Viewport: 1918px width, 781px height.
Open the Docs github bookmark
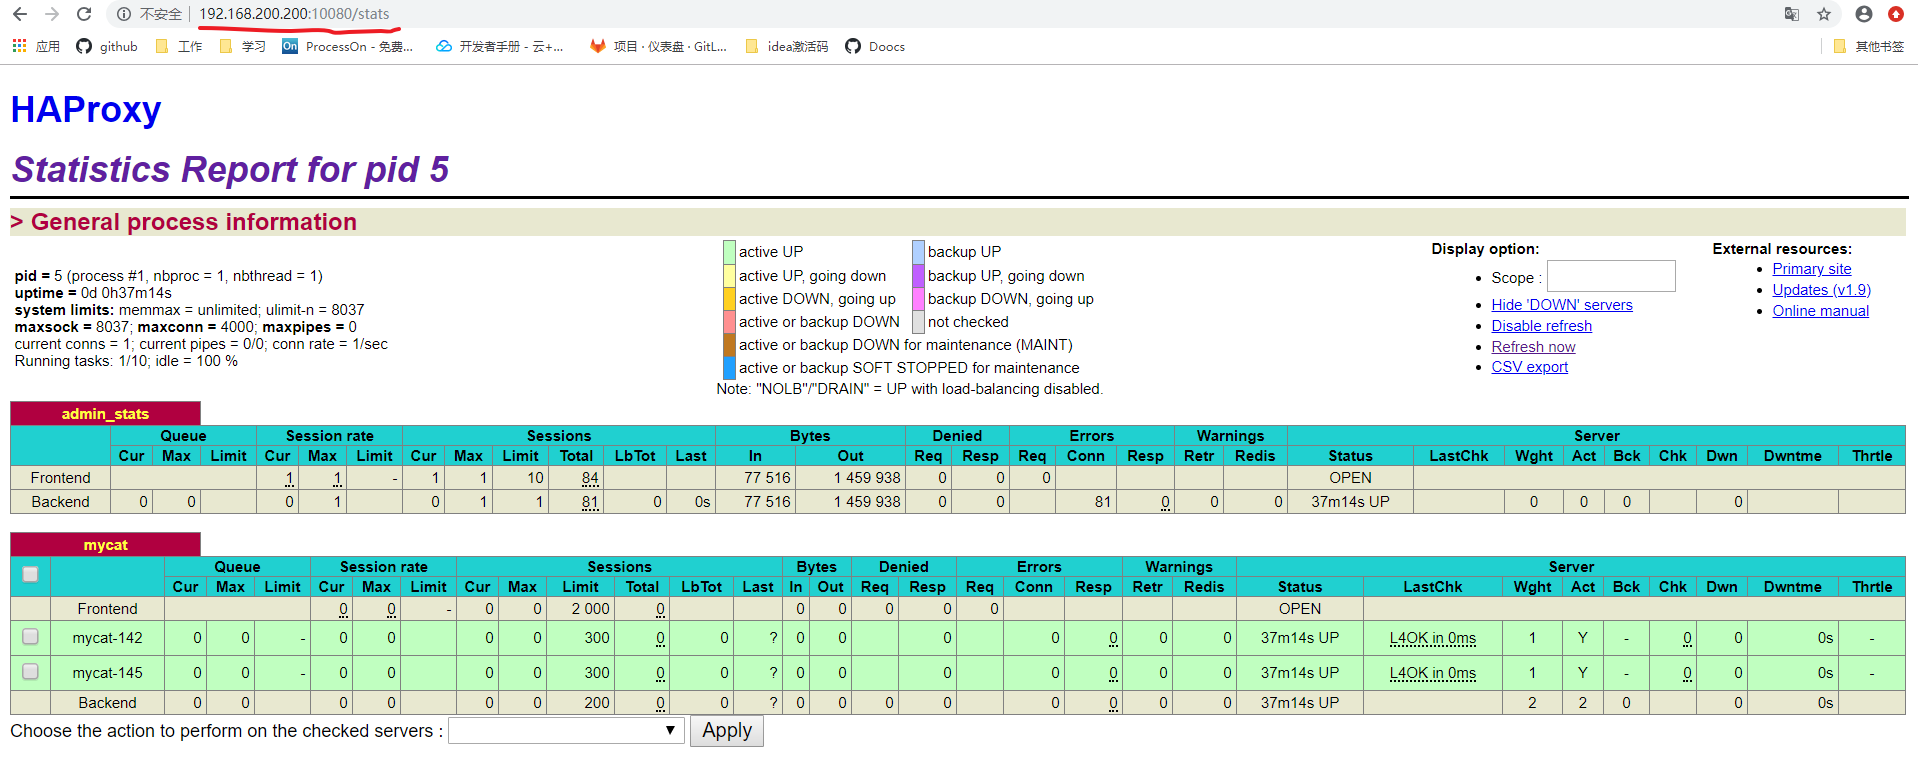pos(875,46)
